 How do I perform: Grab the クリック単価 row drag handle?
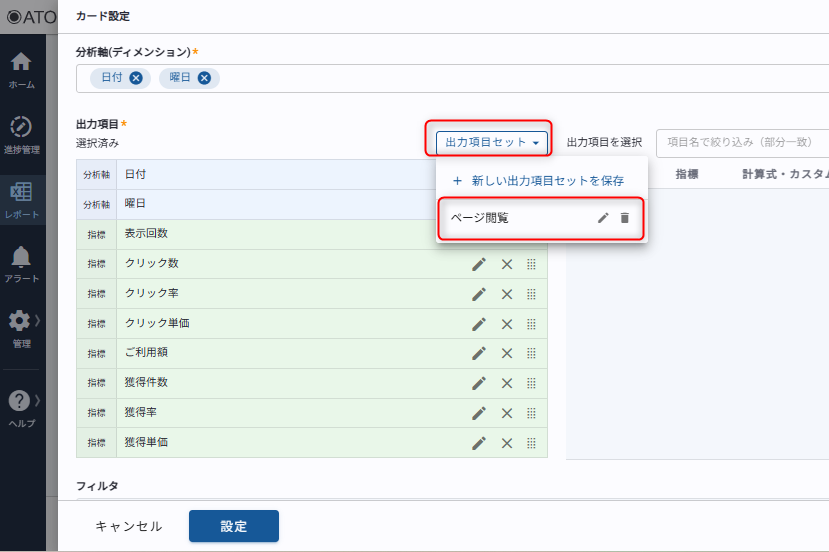[x=531, y=324]
